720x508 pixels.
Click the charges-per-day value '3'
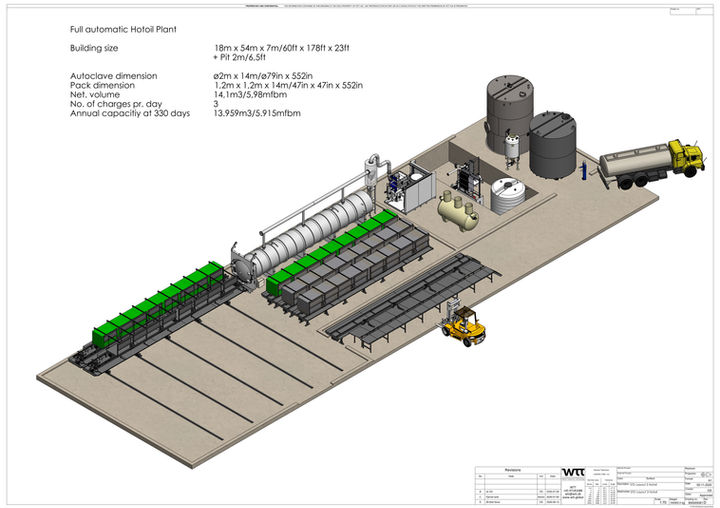click(216, 104)
